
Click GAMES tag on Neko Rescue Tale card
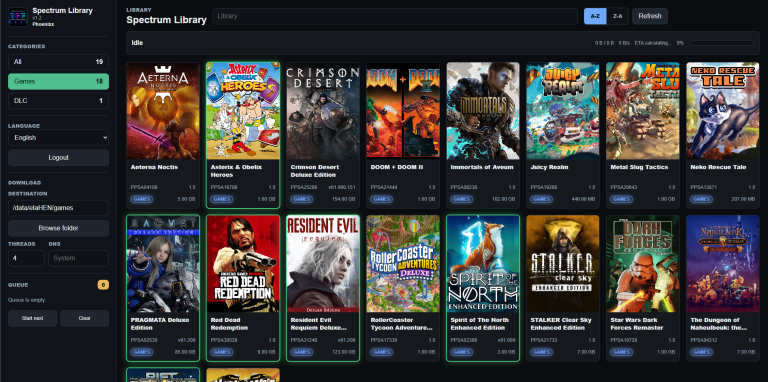(x=701, y=199)
